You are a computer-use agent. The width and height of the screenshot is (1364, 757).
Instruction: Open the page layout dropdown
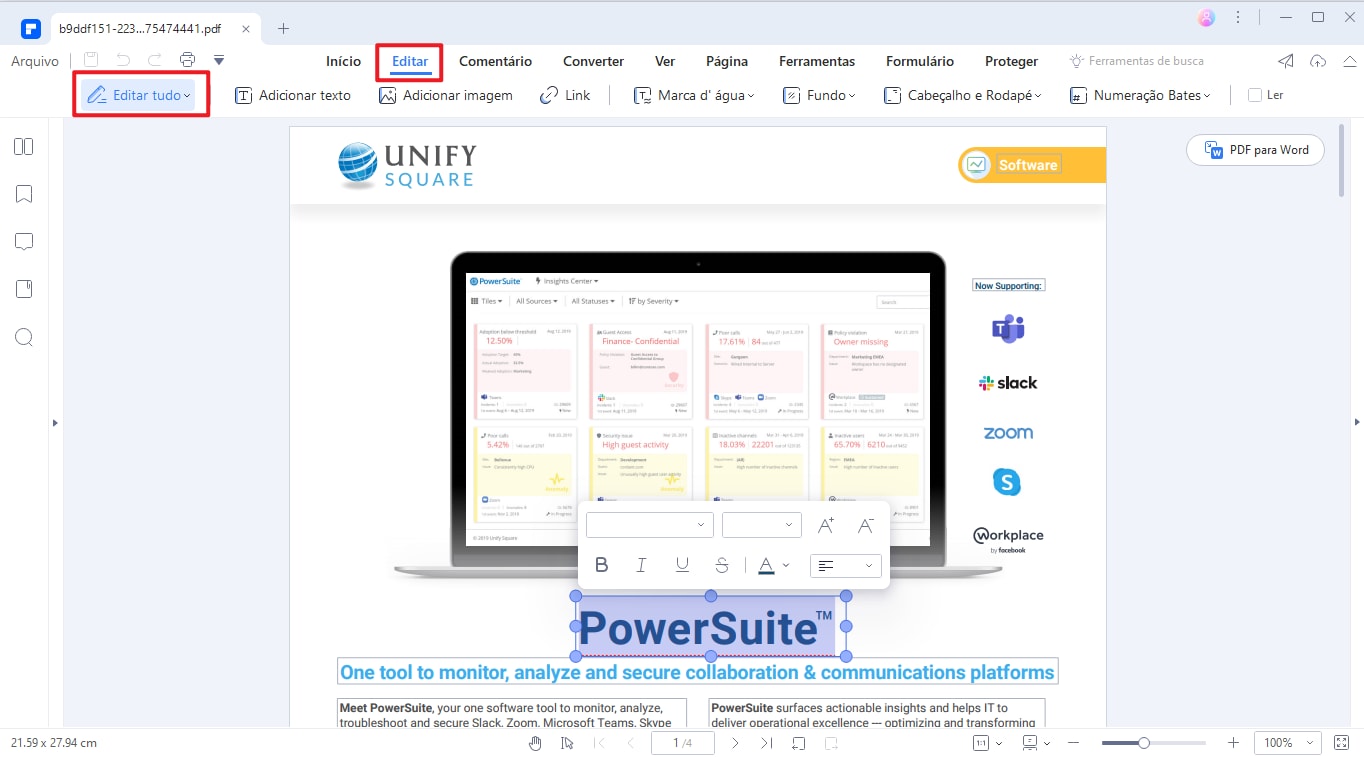coord(1036,743)
